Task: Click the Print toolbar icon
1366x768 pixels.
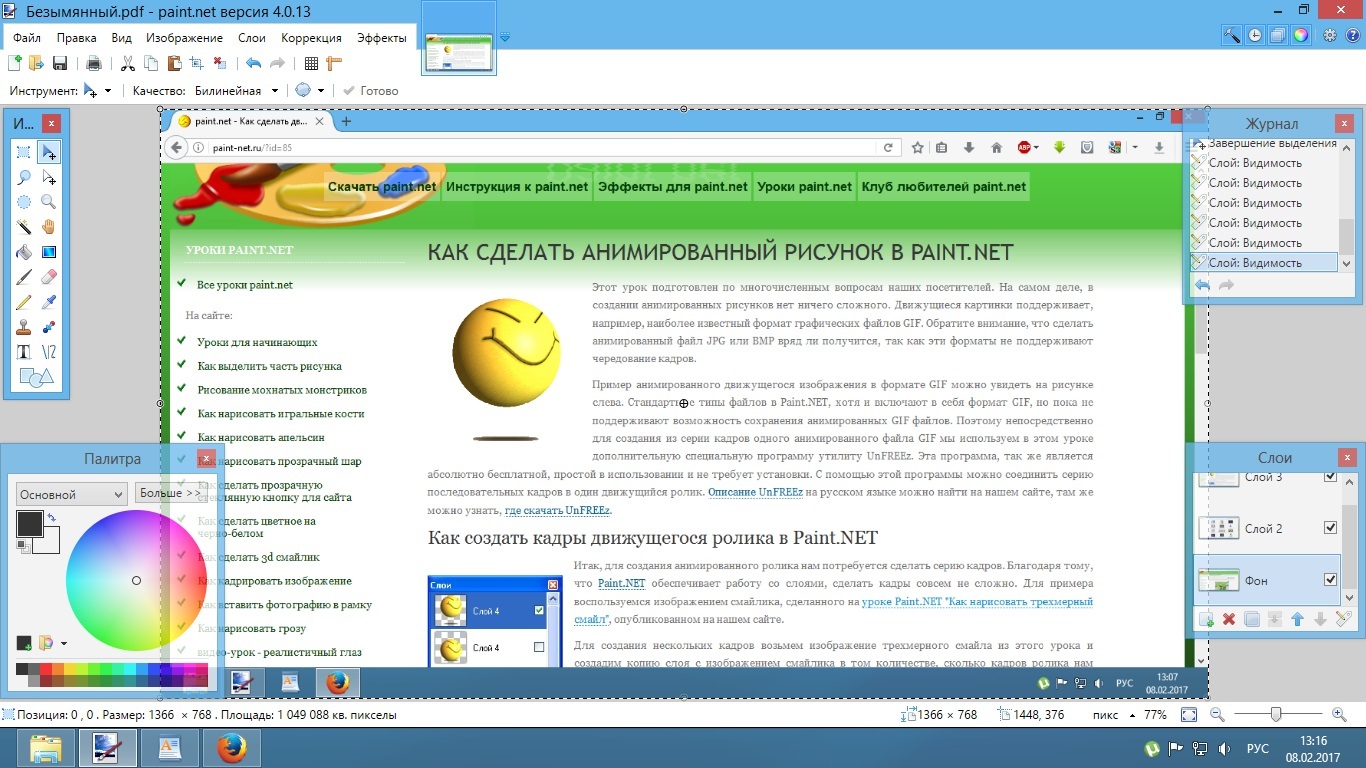Action: point(94,64)
